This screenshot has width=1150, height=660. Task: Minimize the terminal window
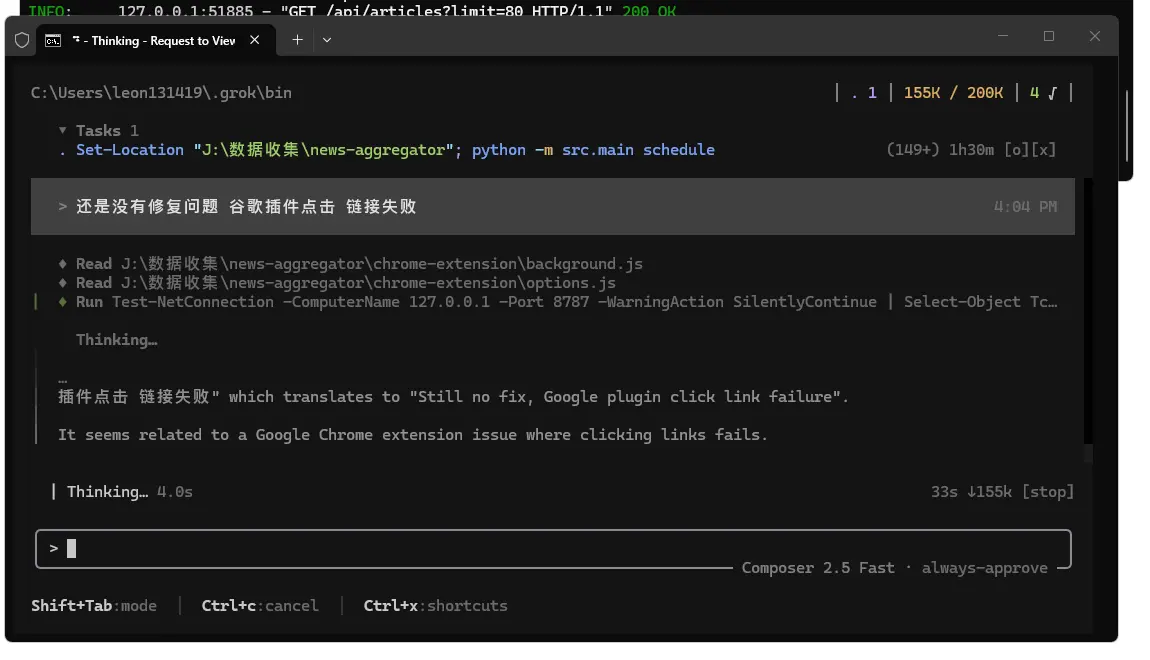point(1003,36)
